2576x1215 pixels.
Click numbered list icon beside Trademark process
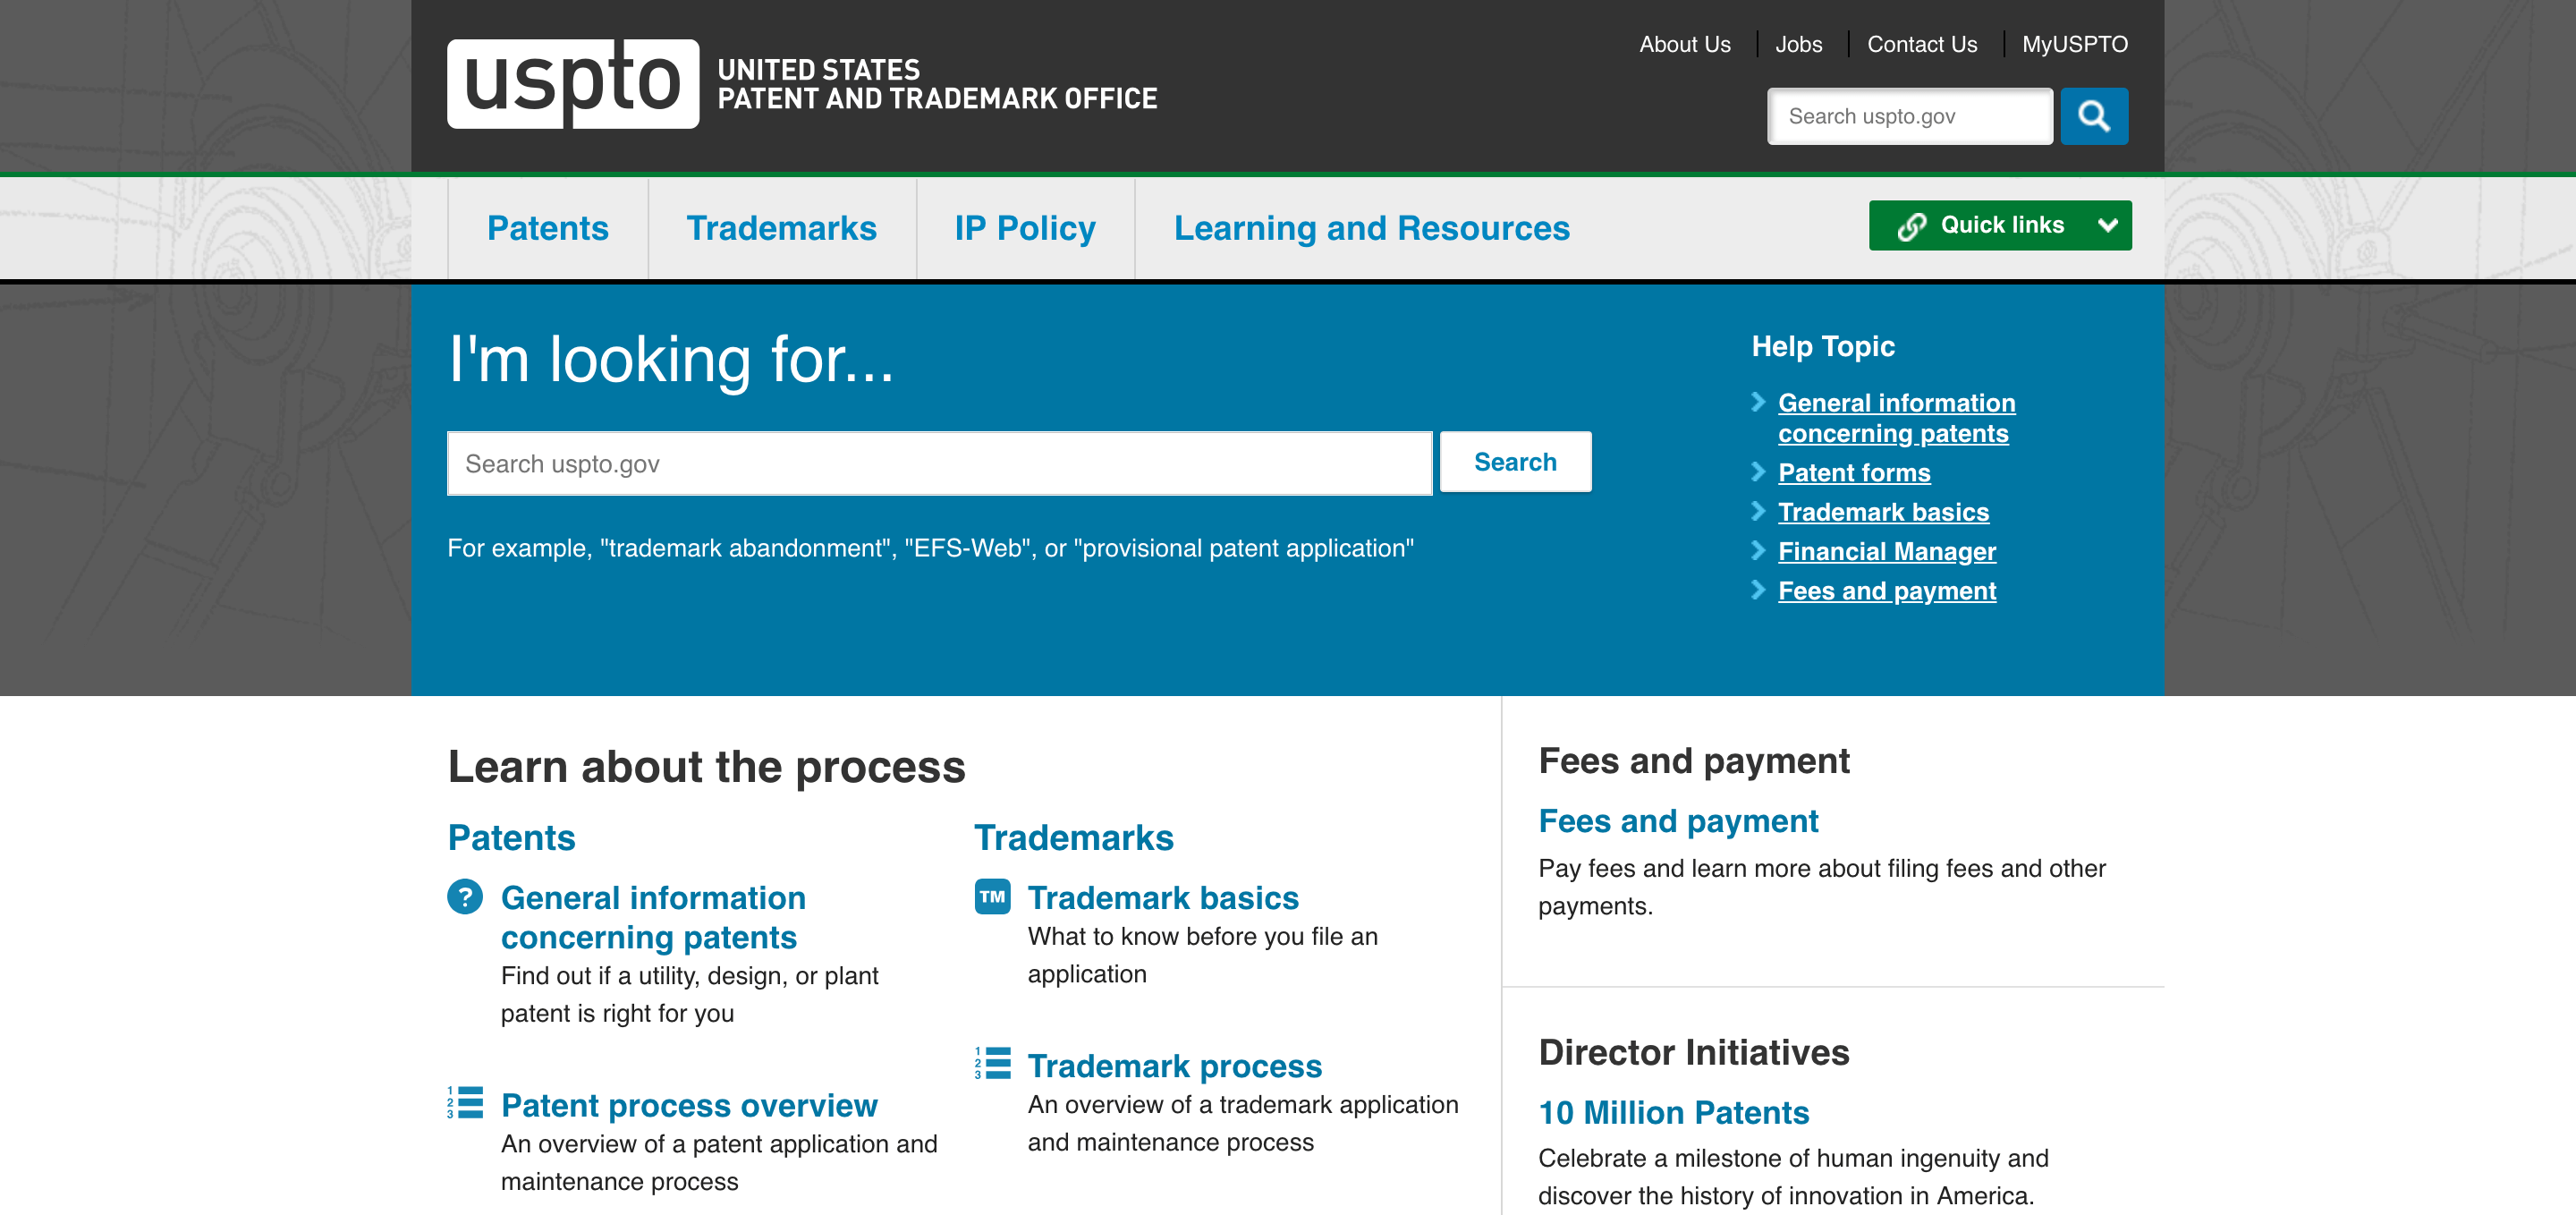992,1063
